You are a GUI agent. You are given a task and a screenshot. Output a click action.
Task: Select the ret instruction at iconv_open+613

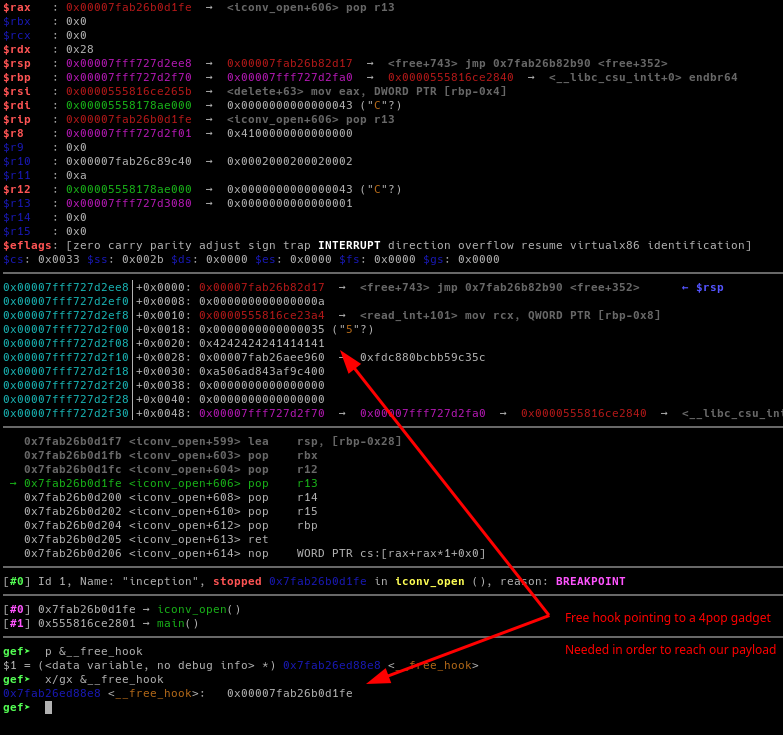pos(258,539)
